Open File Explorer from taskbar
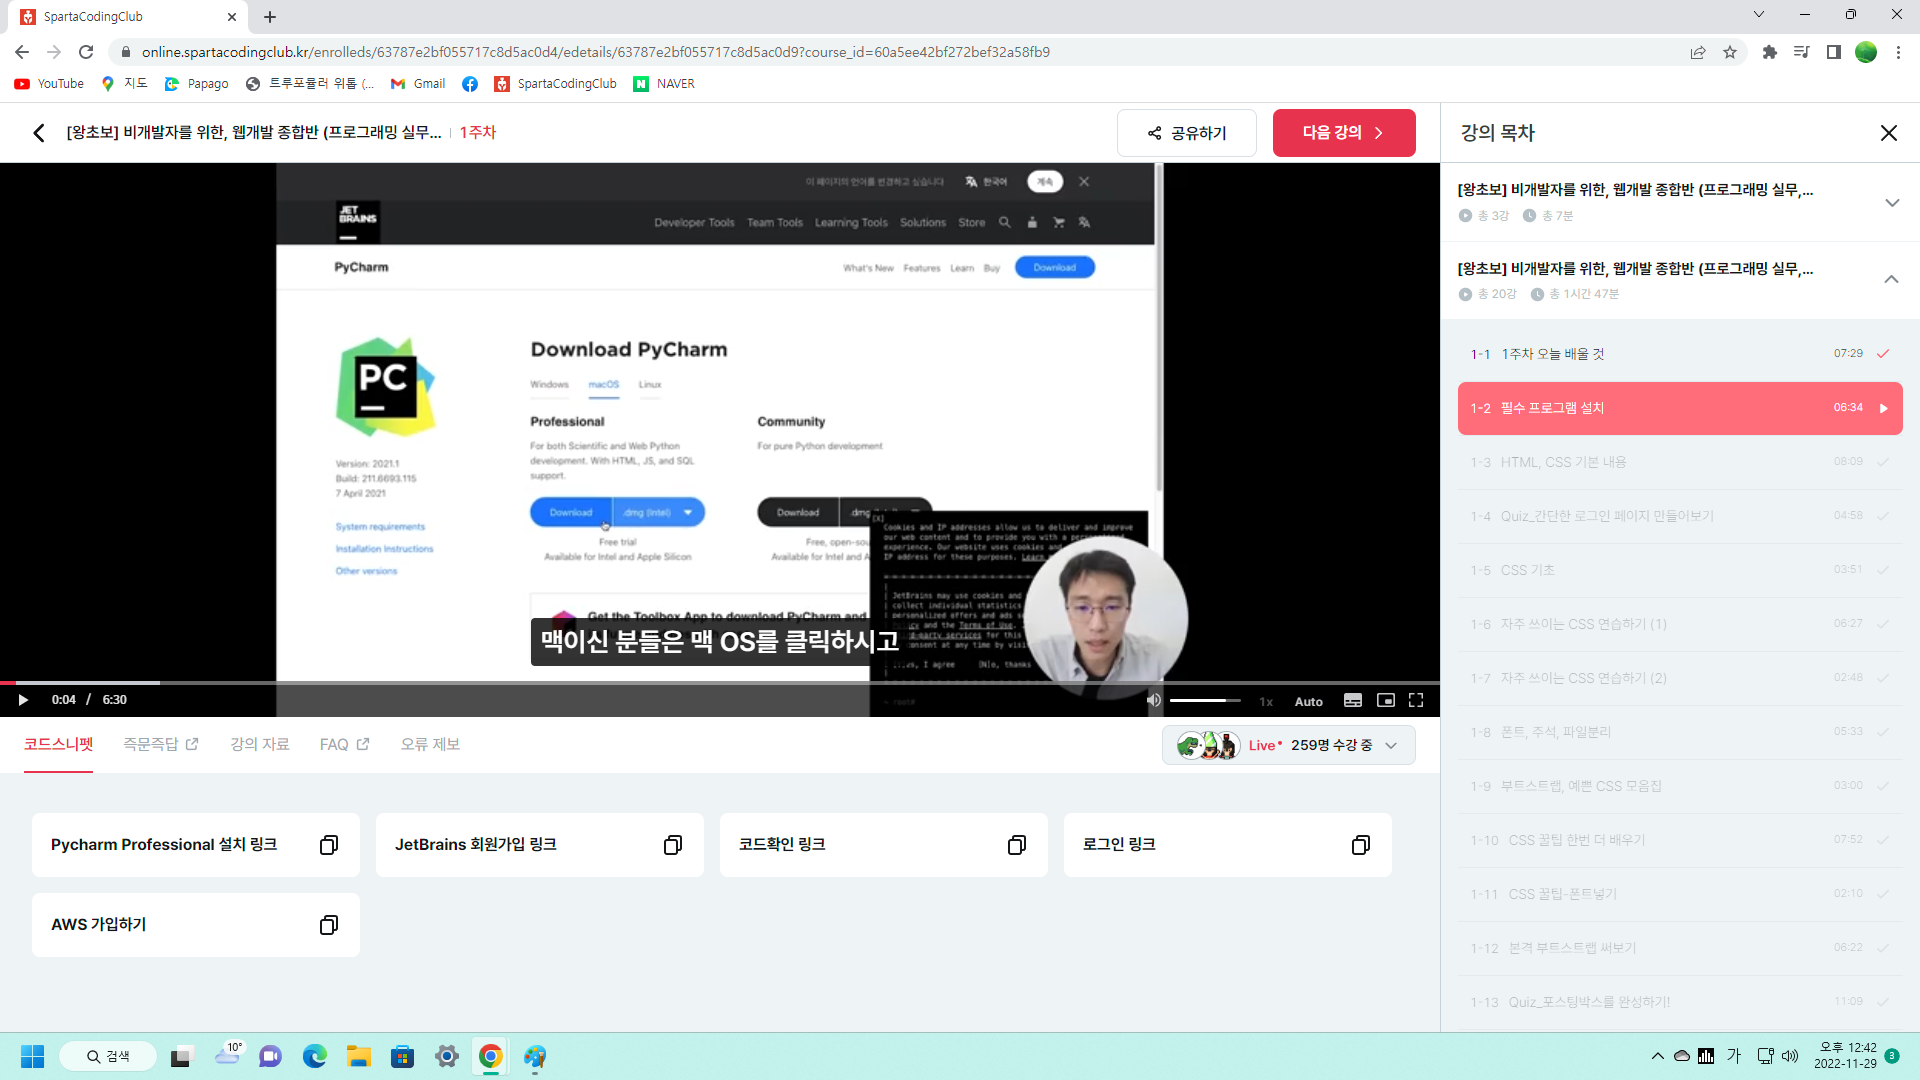Viewport: 1920px width, 1080px height. pos(358,1056)
